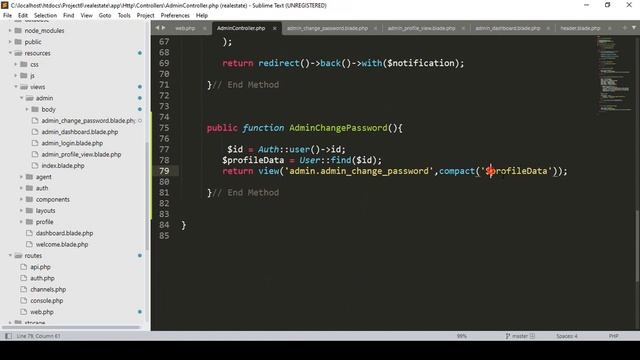Screen dimensions: 640x360
Task: Open the View menu
Action: (x=87, y=15)
